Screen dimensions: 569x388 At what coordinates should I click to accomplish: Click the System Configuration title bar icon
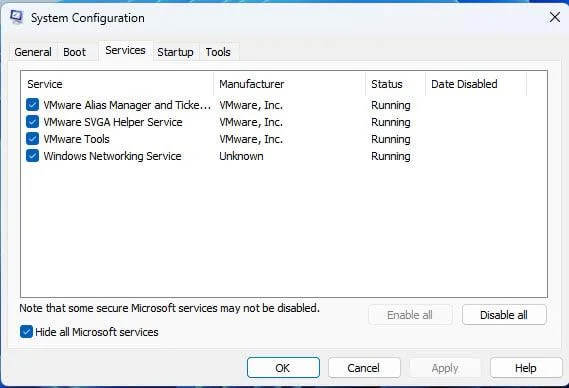coord(16,17)
